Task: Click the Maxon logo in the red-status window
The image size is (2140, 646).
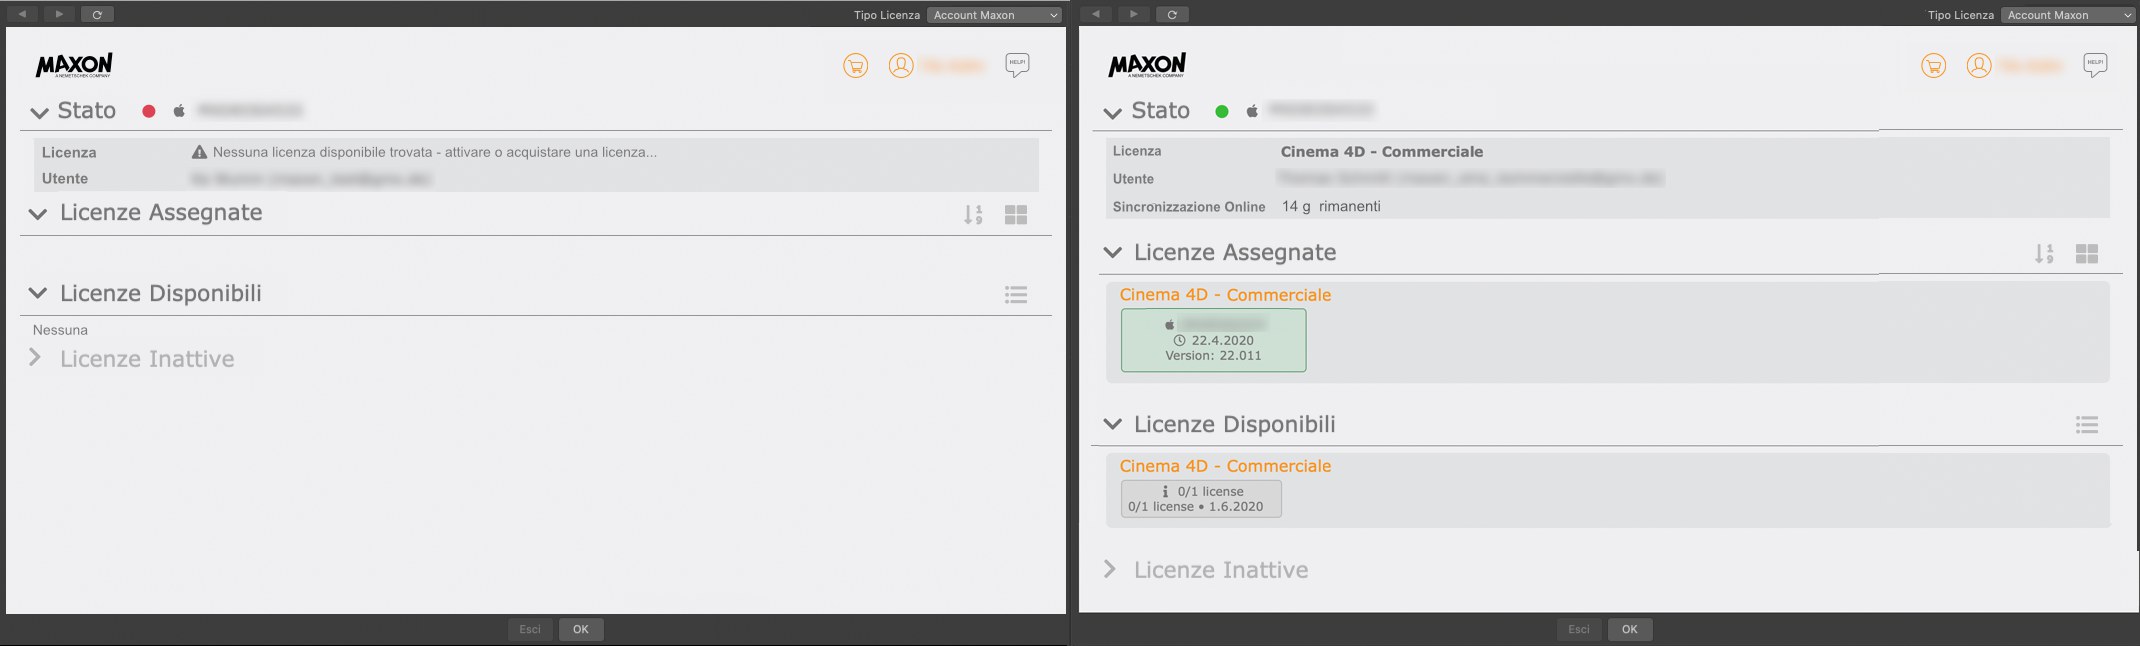Action: coord(74,65)
